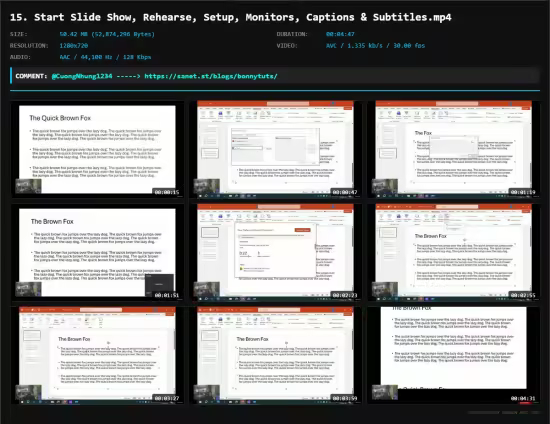Select the frame stamped 00:02:55
This screenshot has height=424, width=550.
pos(454,252)
